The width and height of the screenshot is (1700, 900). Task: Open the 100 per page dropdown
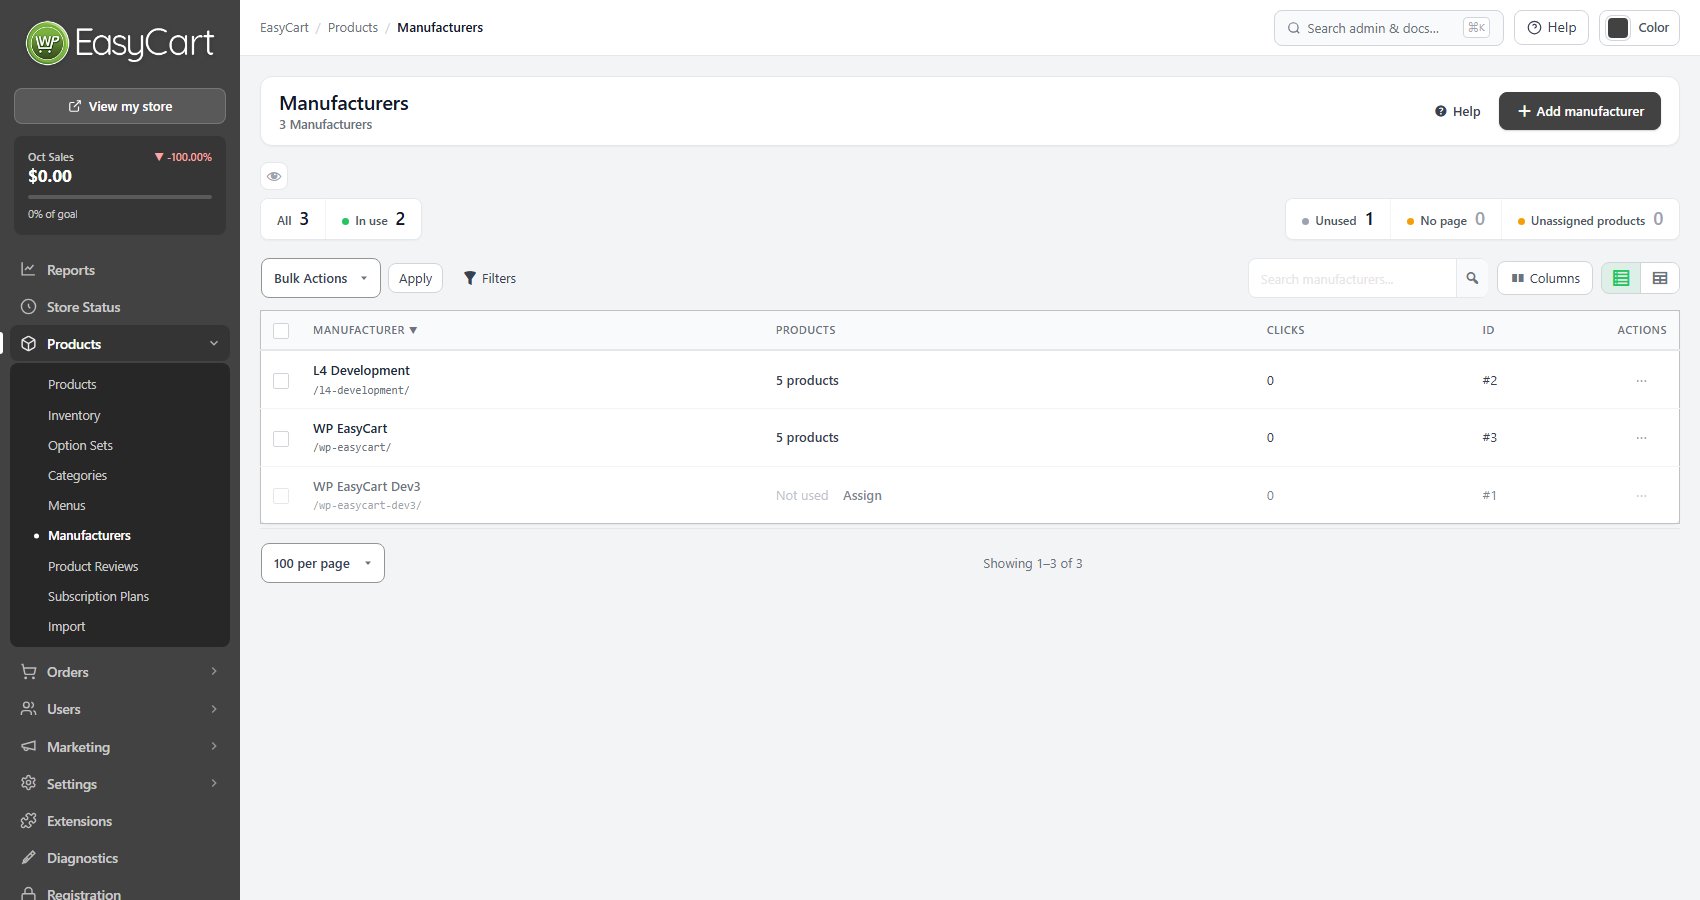click(323, 563)
